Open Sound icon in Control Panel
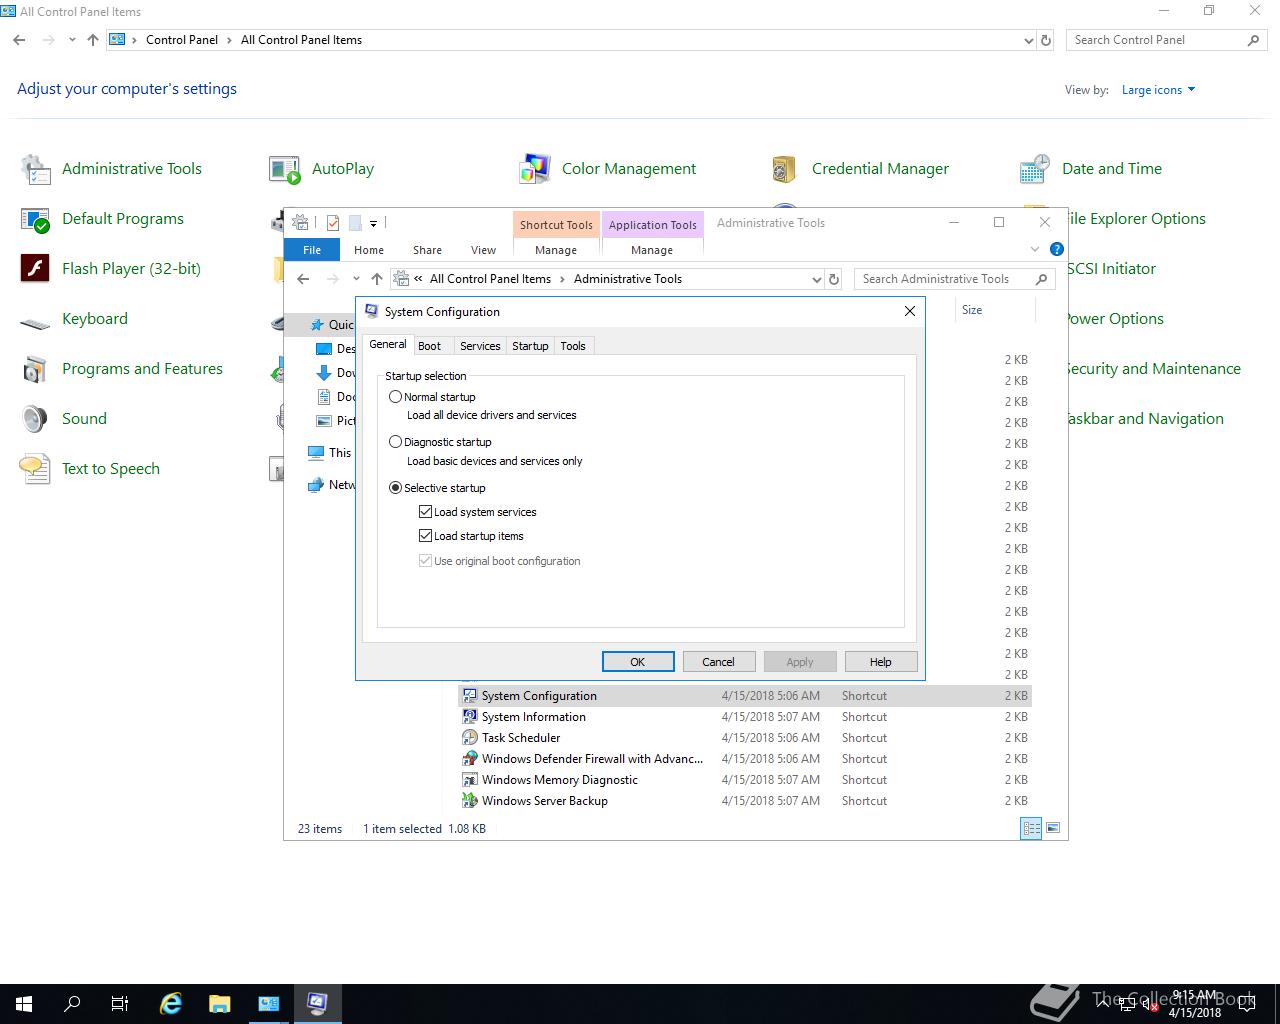The width and height of the screenshot is (1280, 1024). (36, 419)
